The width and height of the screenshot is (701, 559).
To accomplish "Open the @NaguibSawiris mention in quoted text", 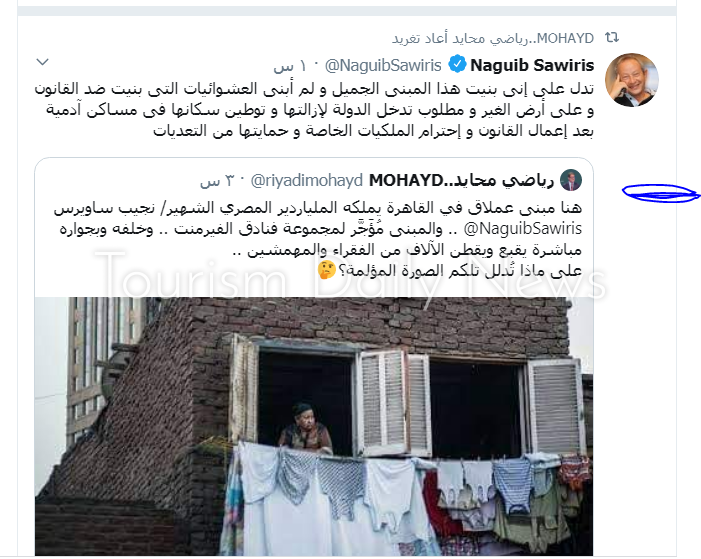I will [523, 229].
